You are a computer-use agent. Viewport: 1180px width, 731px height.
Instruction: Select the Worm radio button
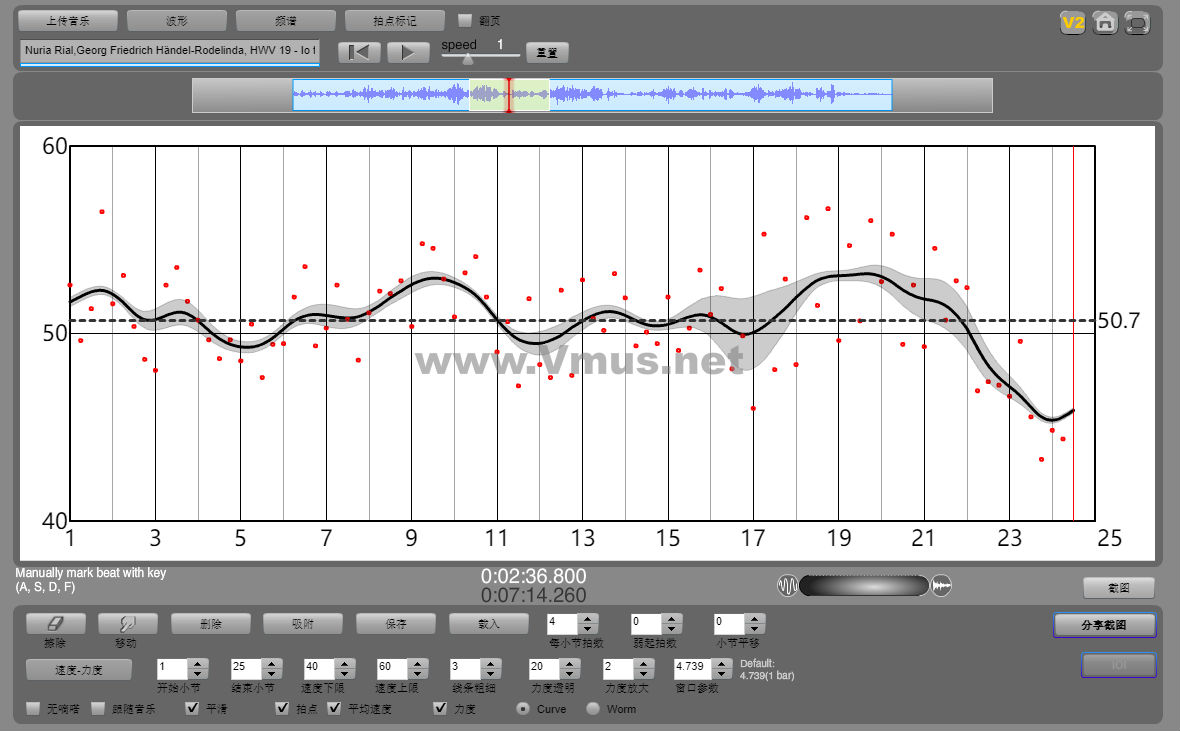pos(593,709)
